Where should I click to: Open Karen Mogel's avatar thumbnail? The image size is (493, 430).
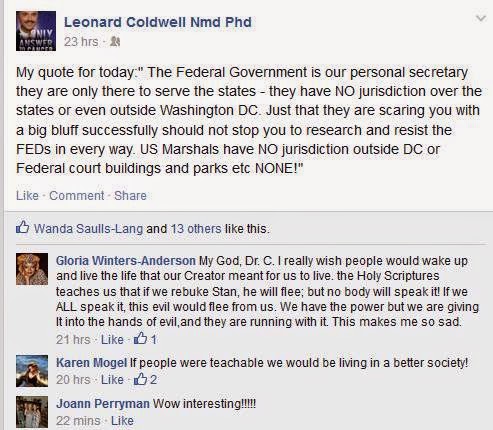[x=32, y=371]
